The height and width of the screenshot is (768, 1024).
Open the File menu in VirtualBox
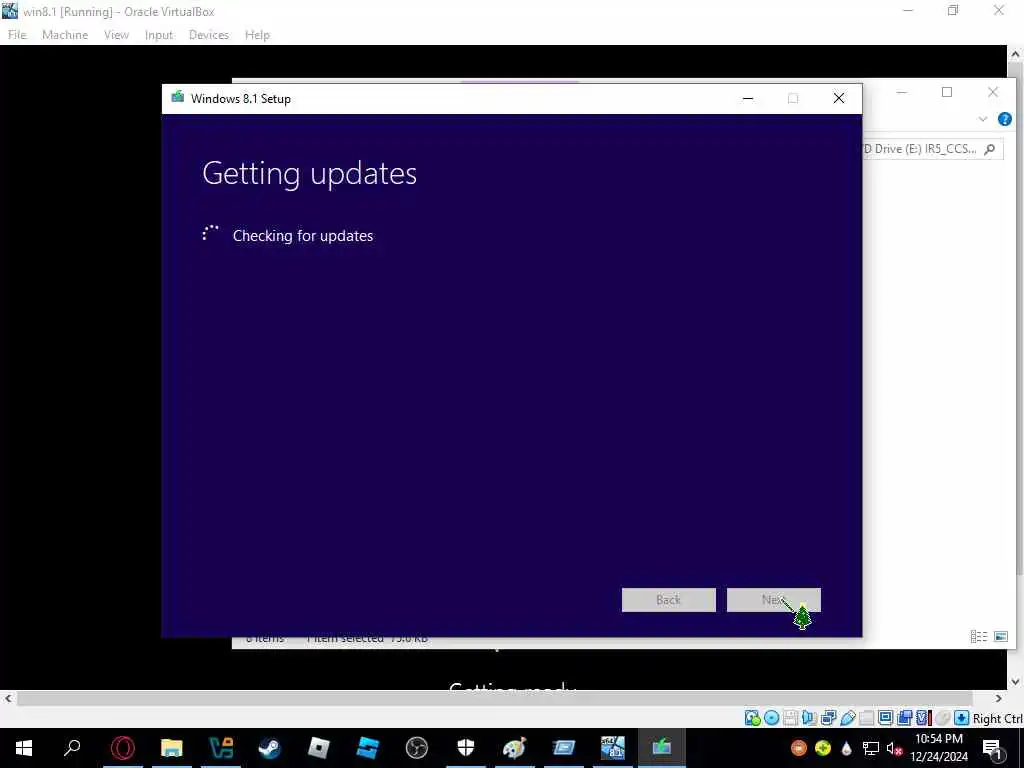[x=17, y=35]
